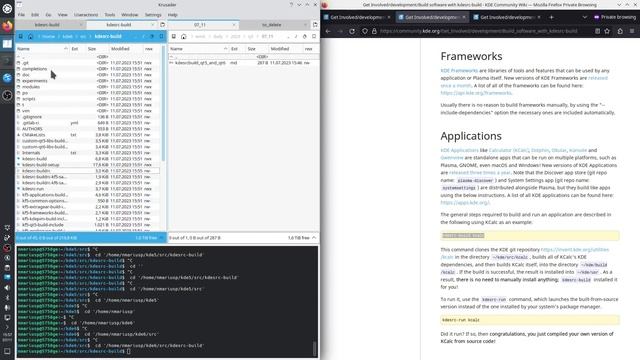This screenshot has height=360, width=640.
Task: Click the terminal scrollbar in Krusader
Action: coord(314,348)
